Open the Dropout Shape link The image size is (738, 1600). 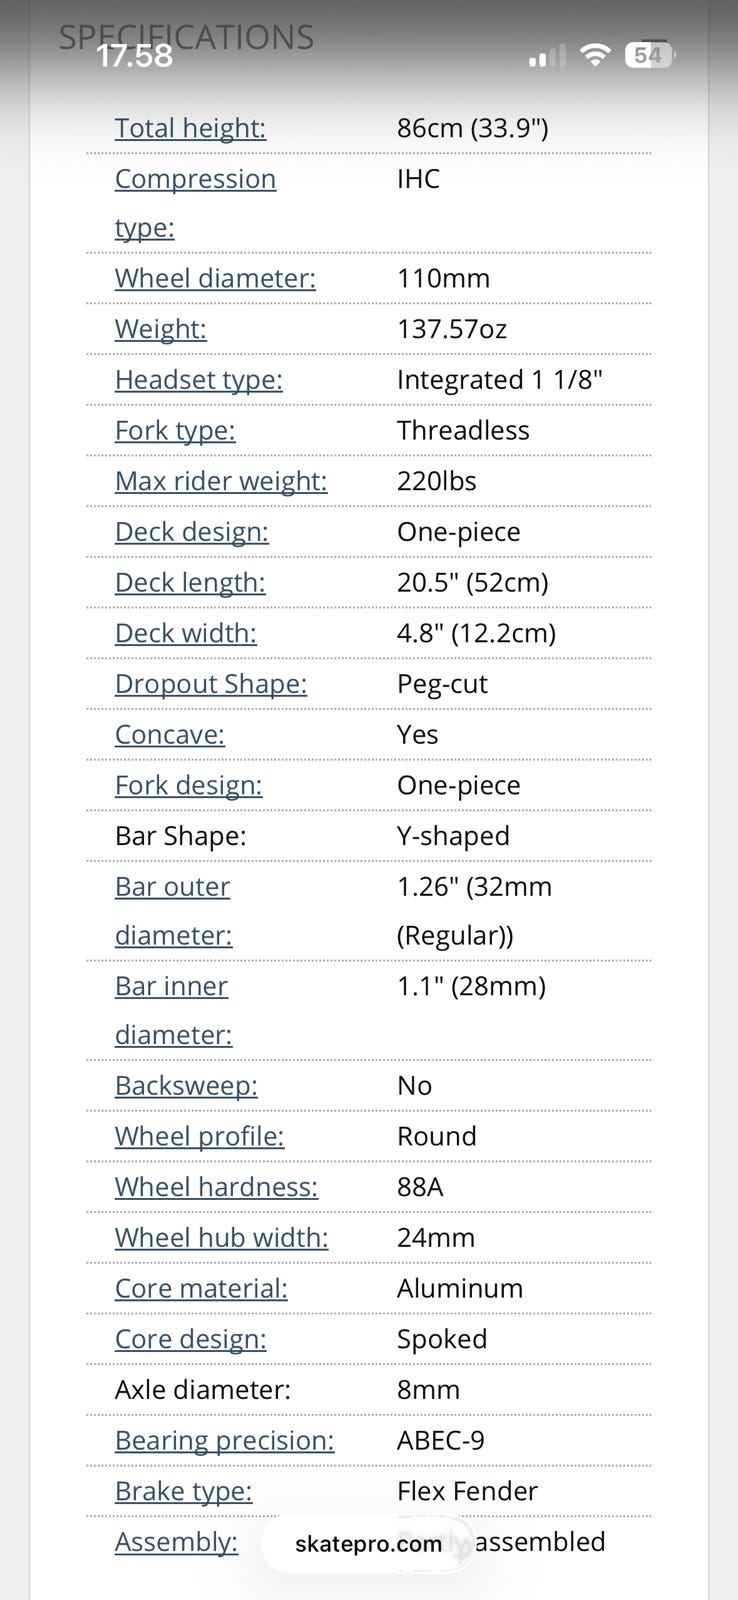pos(211,684)
